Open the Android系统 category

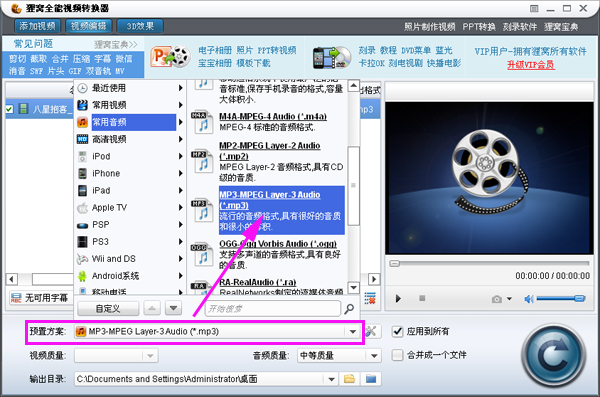pyautogui.click(x=130, y=276)
